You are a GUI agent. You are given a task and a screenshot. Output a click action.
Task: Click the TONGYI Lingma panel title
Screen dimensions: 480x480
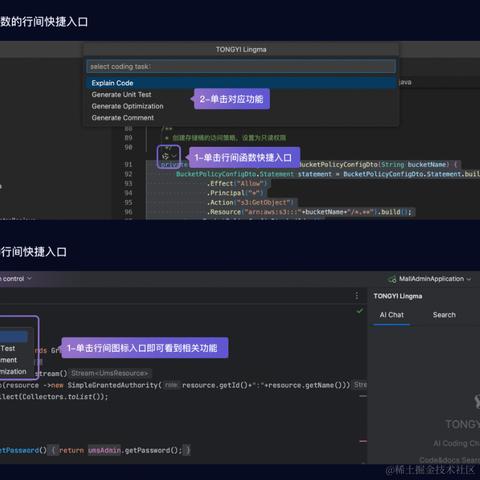(398, 296)
